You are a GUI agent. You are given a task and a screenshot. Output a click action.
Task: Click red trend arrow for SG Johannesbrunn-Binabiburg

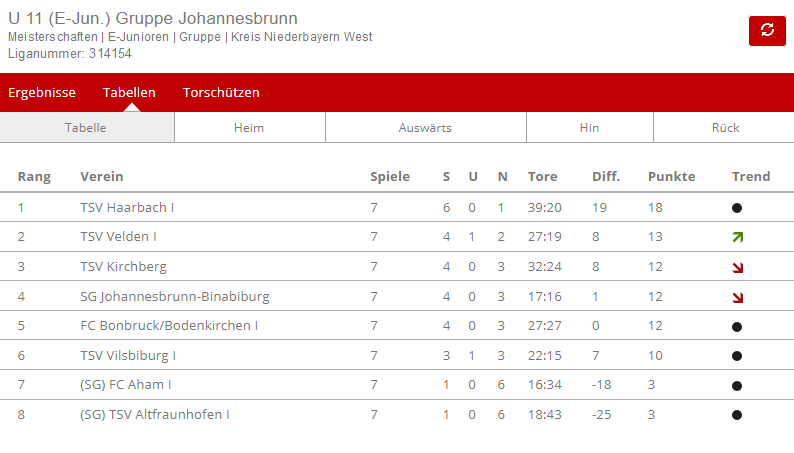[x=738, y=297]
